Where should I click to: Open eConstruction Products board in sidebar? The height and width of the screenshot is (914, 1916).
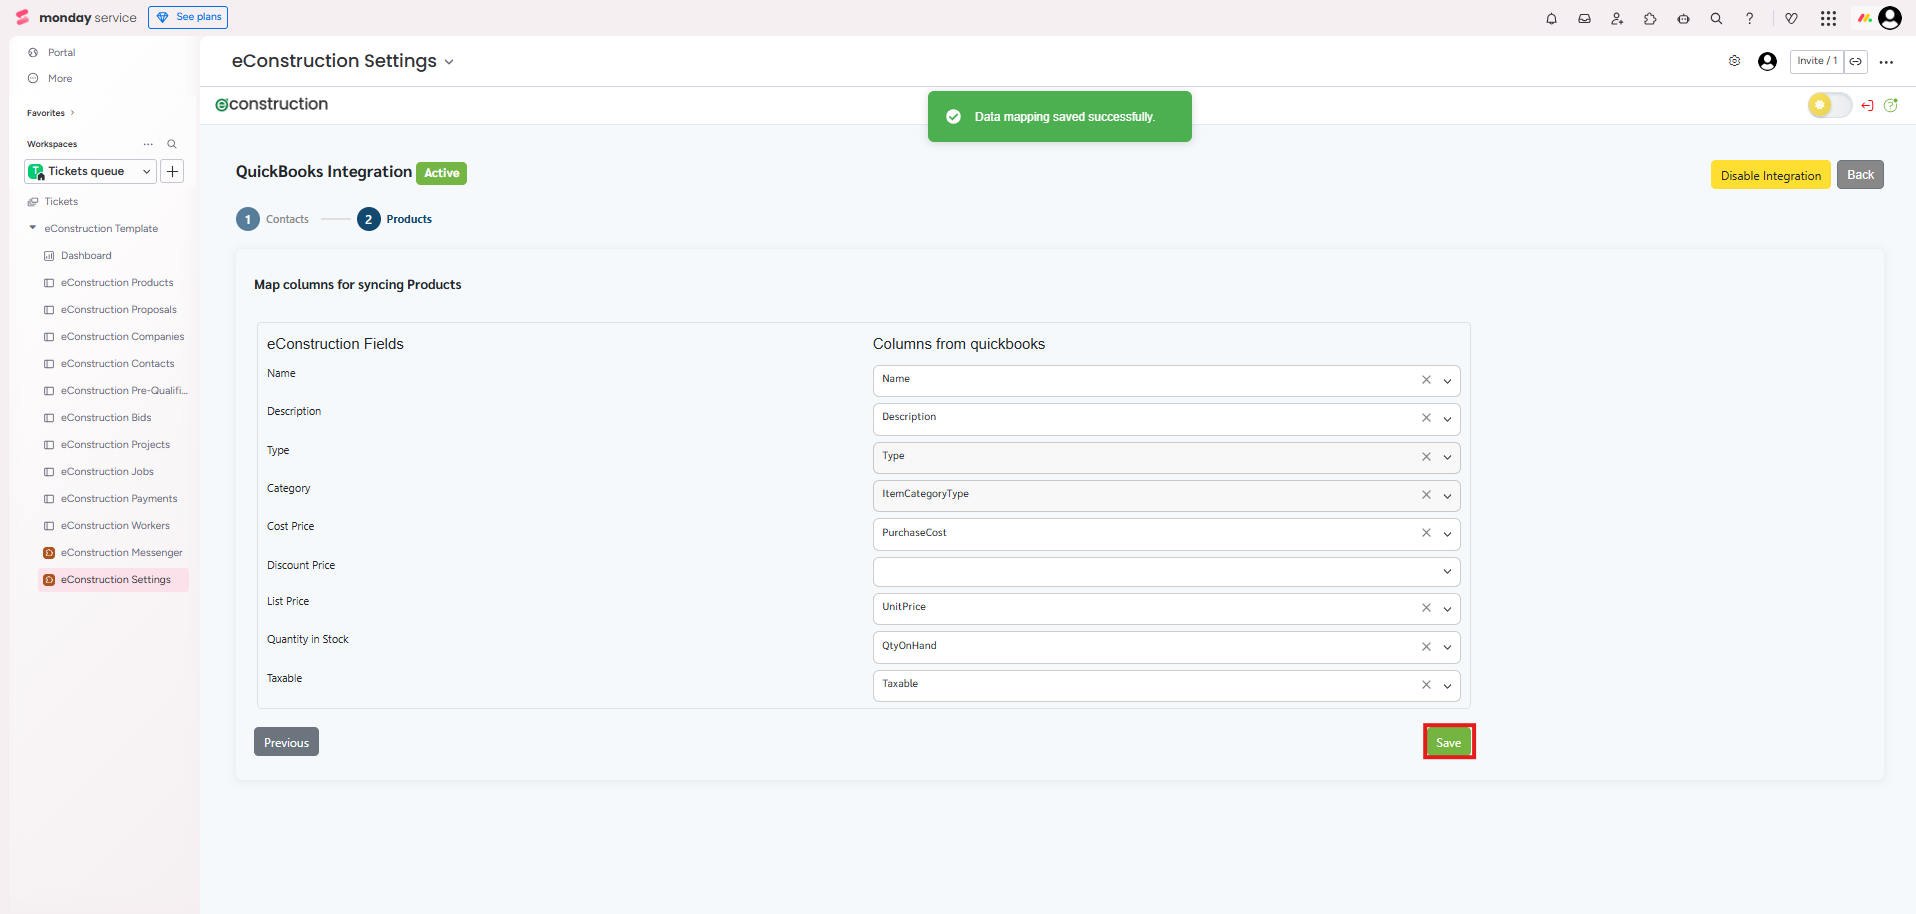(x=116, y=283)
